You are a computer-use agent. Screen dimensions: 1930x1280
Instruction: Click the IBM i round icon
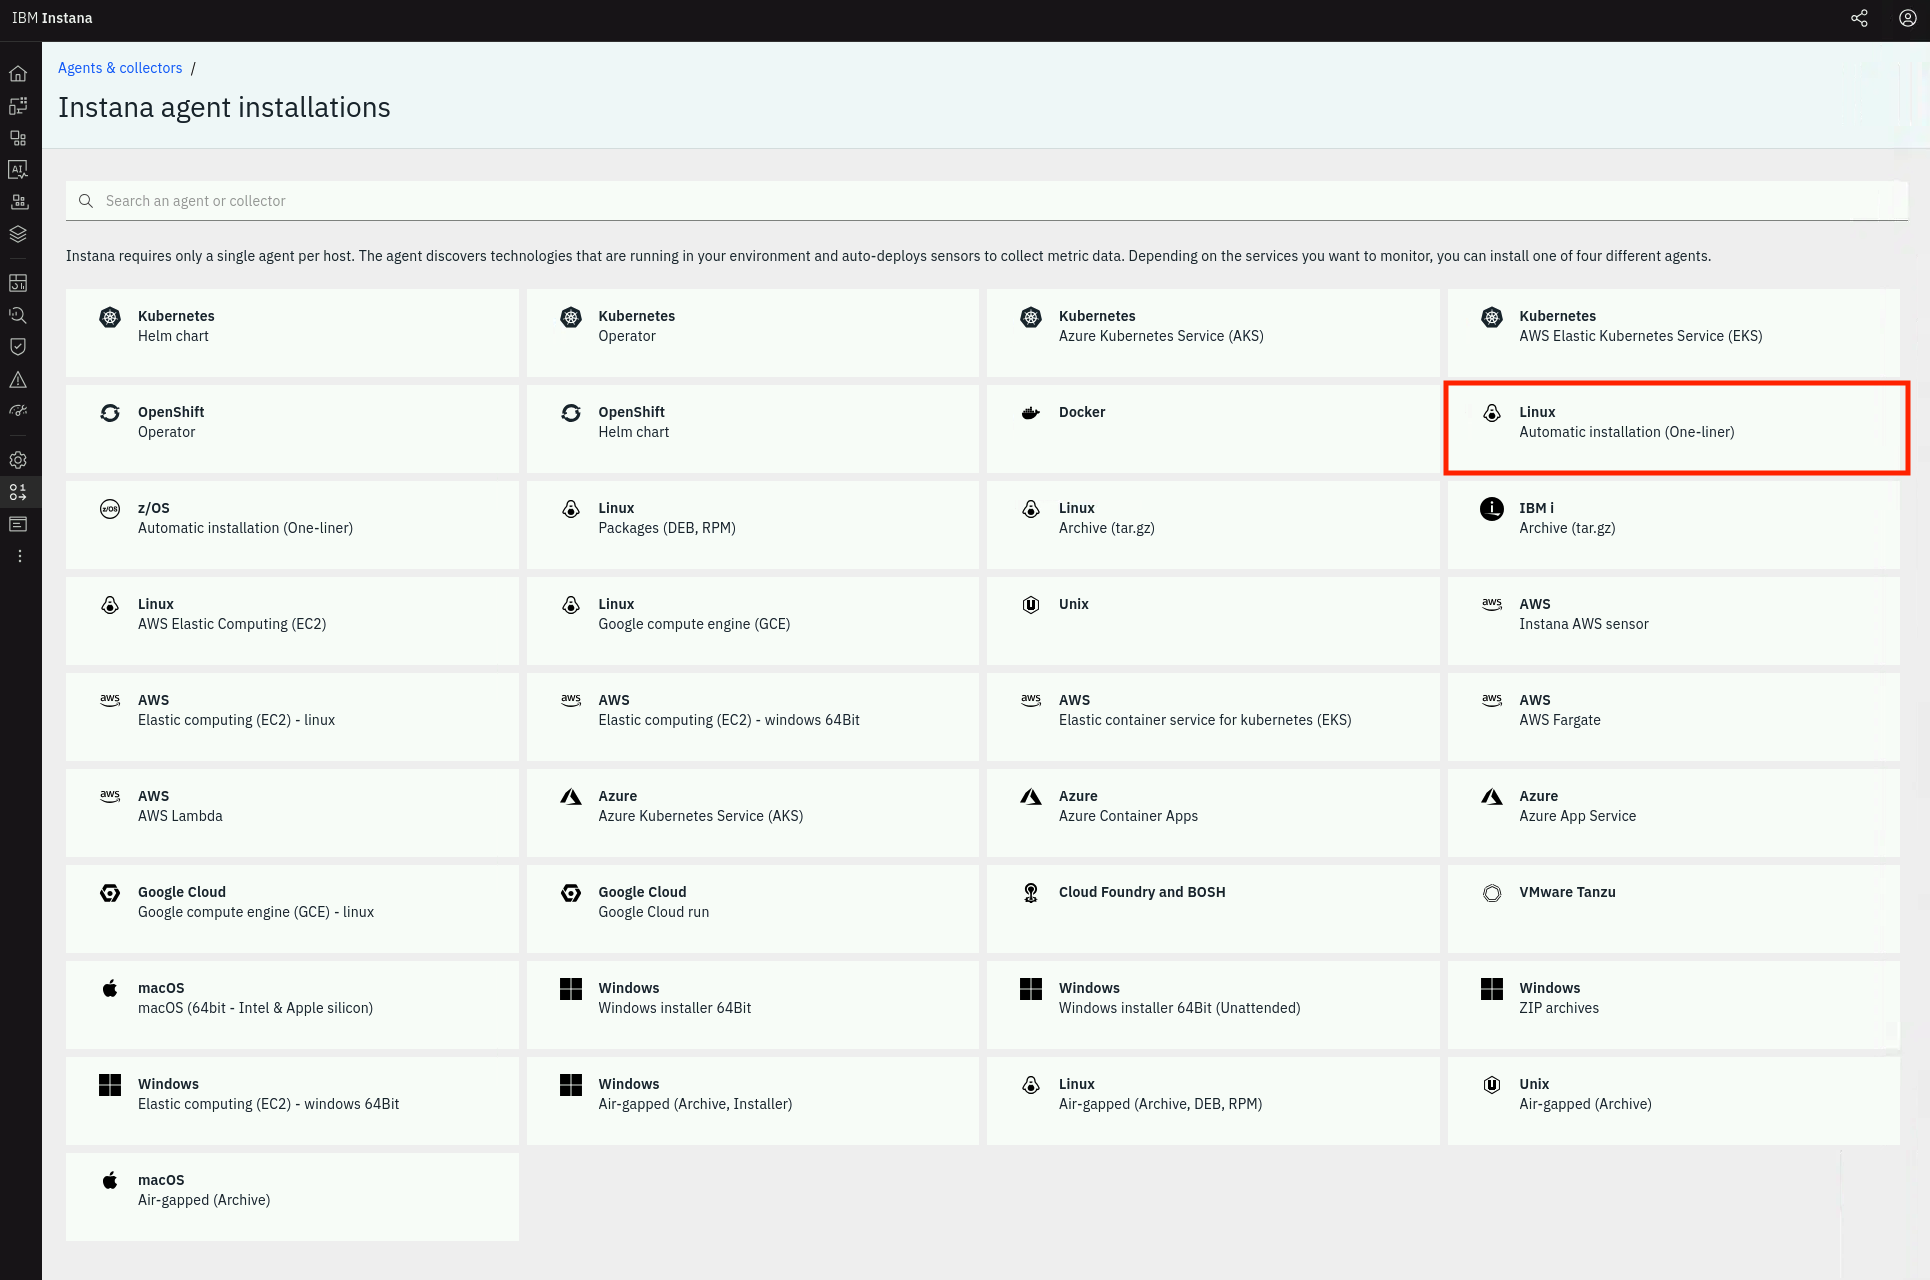(x=1491, y=509)
